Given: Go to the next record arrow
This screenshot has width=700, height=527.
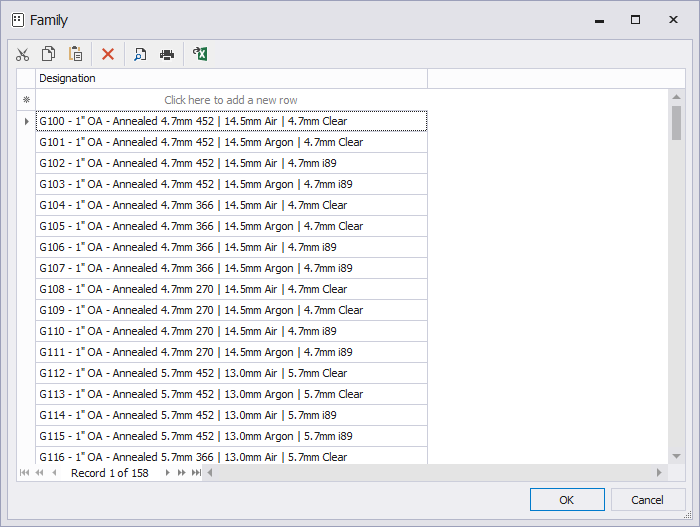Looking at the screenshot, I should click(167, 473).
